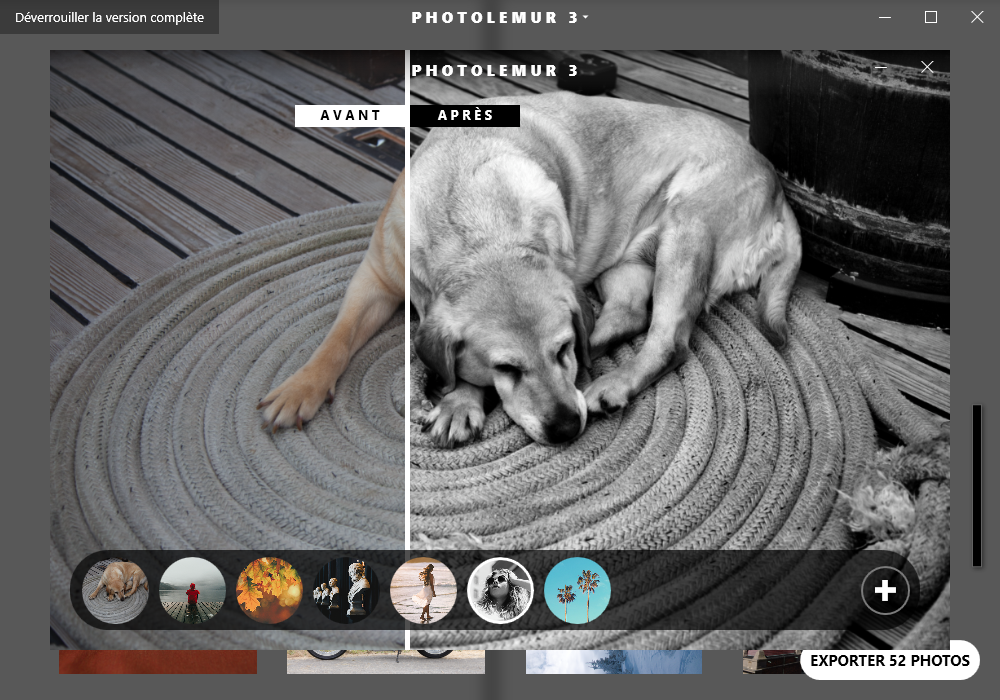Screen dimensions: 1000x700
Task: Select the sleeping dog sample thumbnail
Action: pyautogui.click(x=115, y=590)
